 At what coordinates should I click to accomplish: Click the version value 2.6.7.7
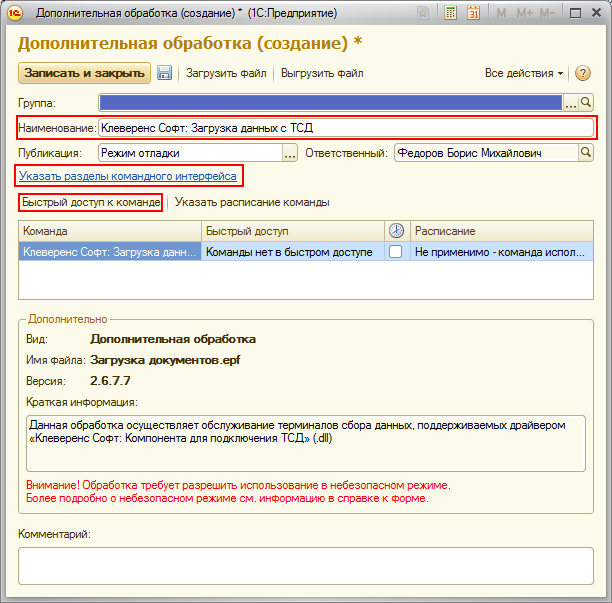pos(110,381)
